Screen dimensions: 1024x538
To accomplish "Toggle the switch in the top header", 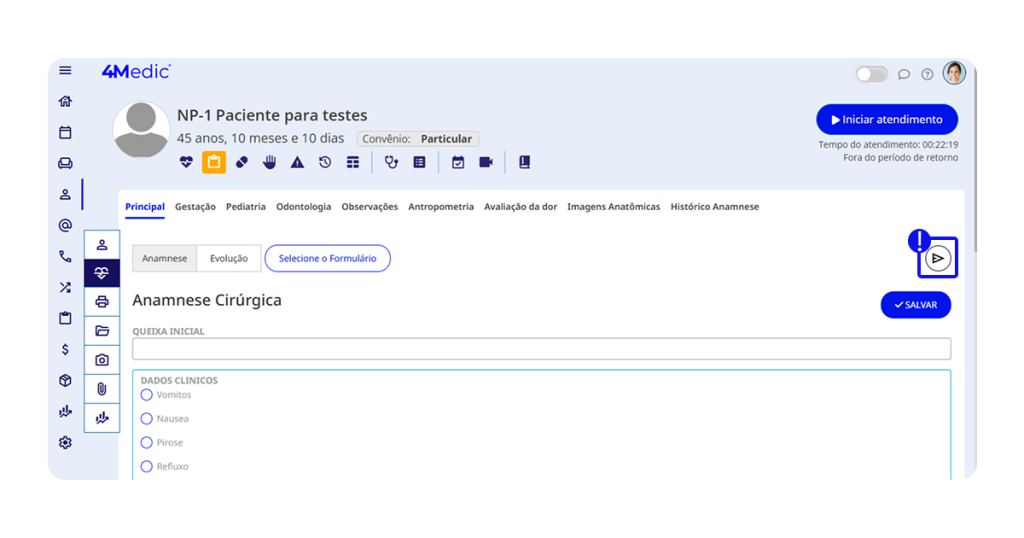I will coord(871,74).
